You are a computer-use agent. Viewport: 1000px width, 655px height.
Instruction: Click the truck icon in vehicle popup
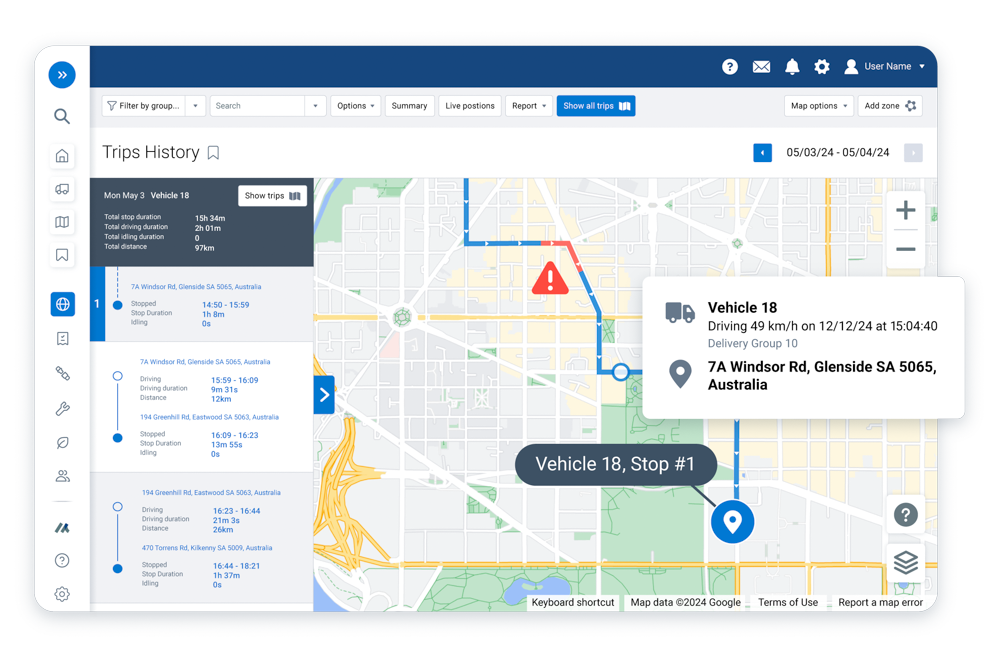(x=680, y=313)
